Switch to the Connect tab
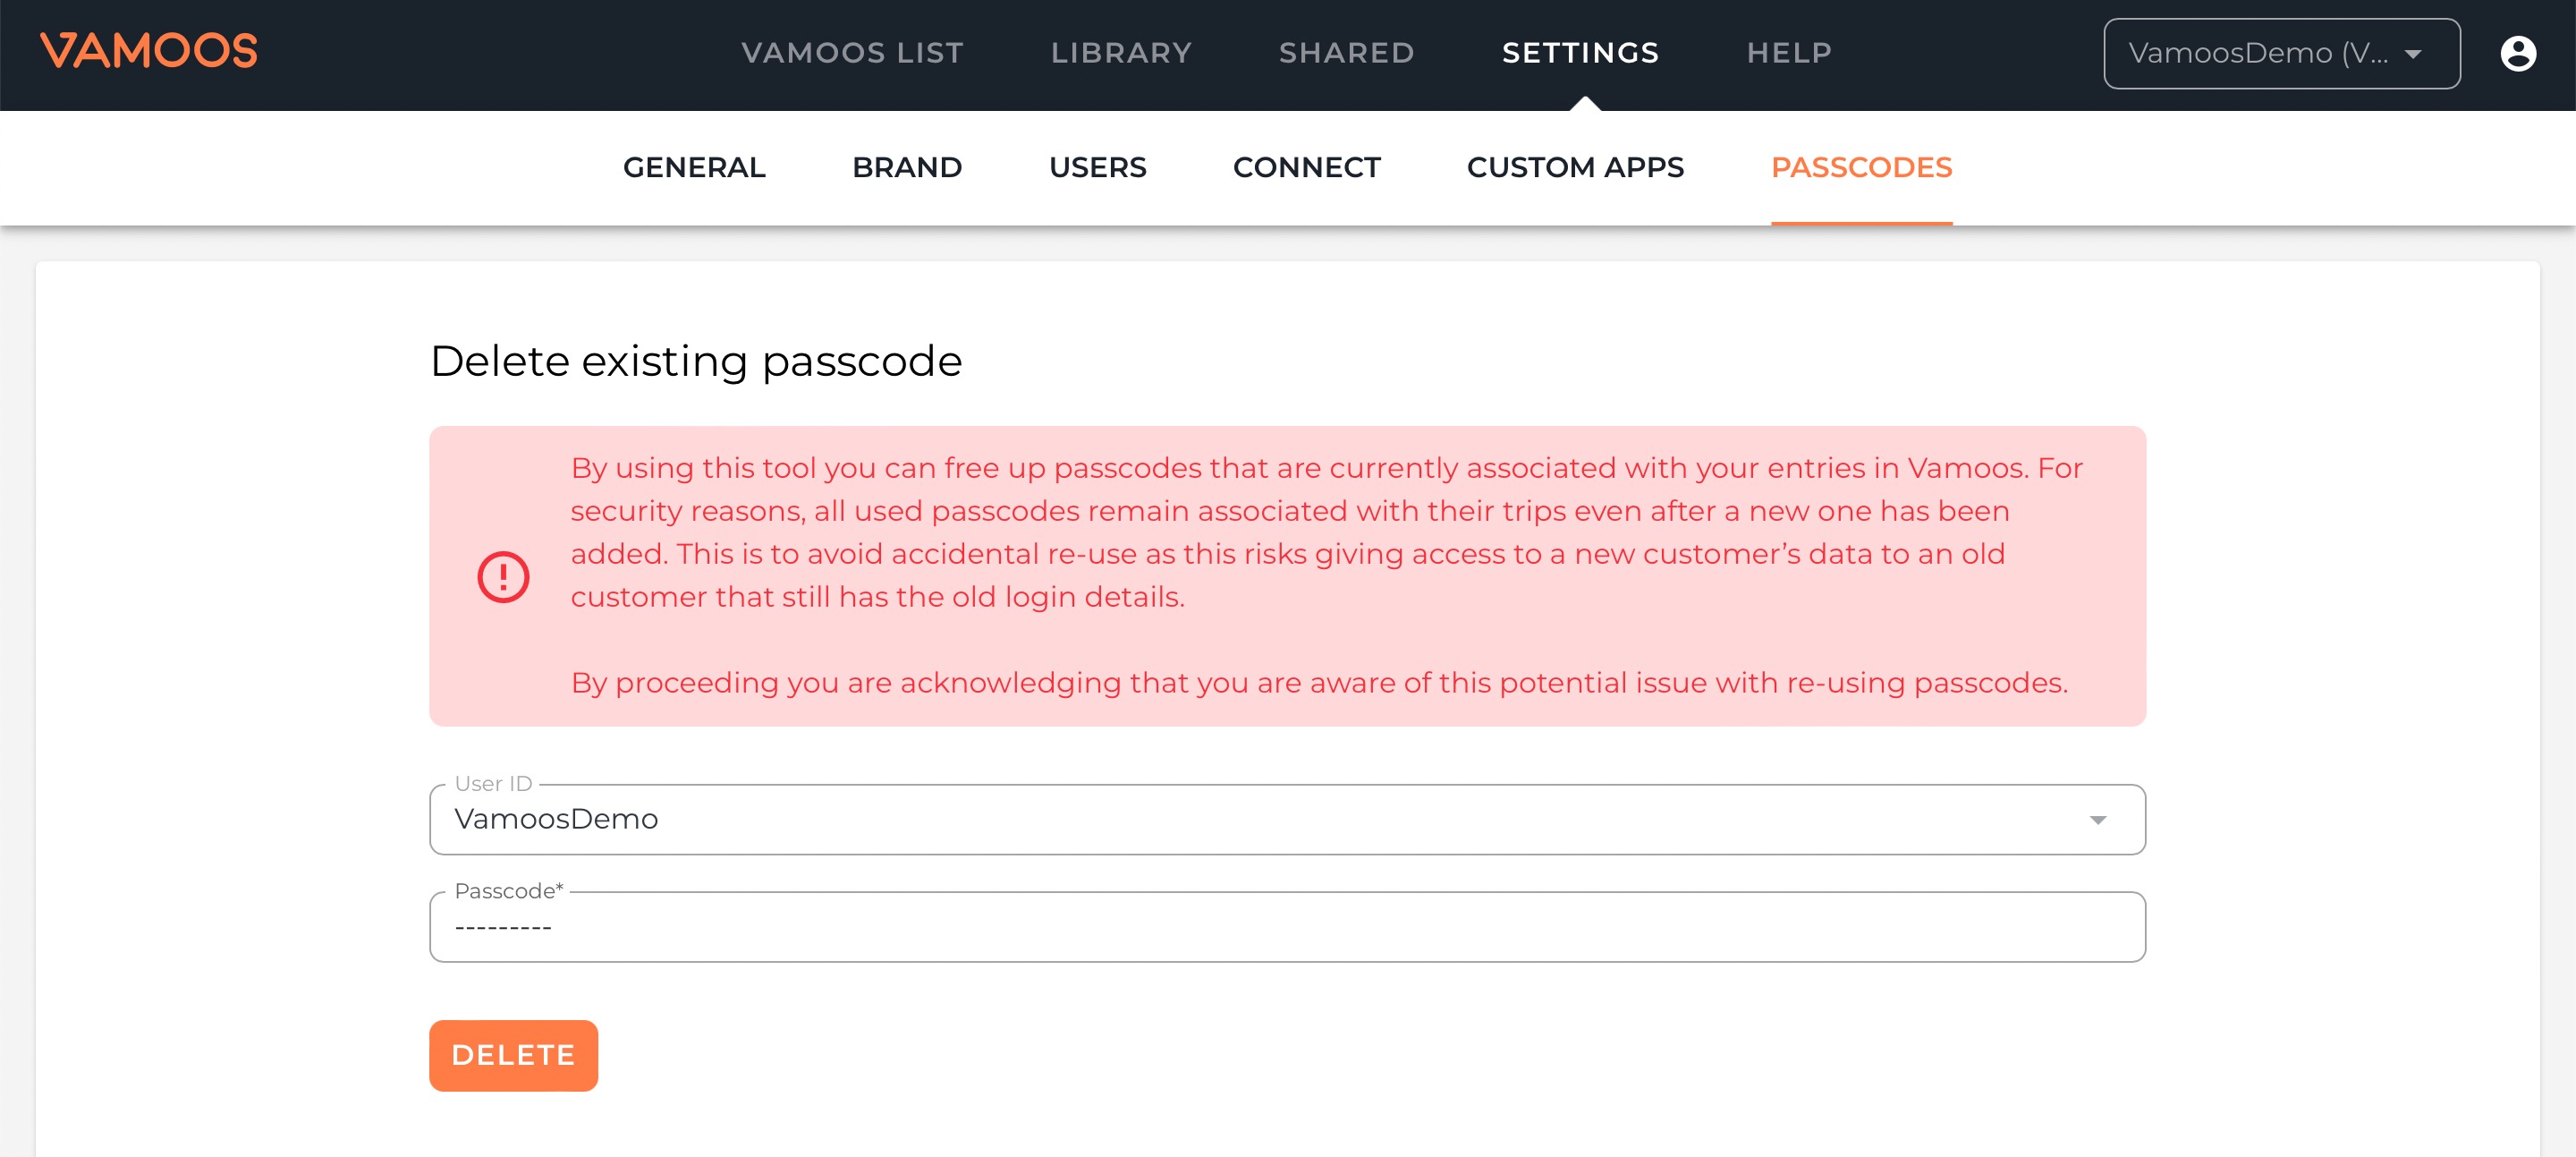The height and width of the screenshot is (1157, 2576). [x=1306, y=167]
